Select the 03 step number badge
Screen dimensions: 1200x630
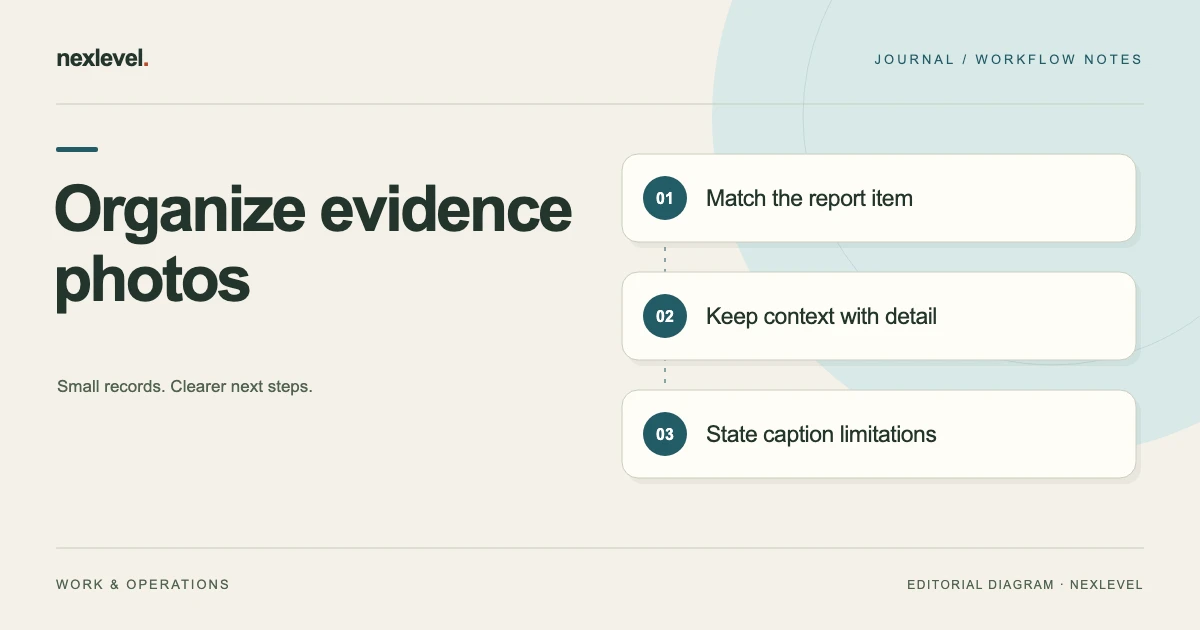coord(665,434)
